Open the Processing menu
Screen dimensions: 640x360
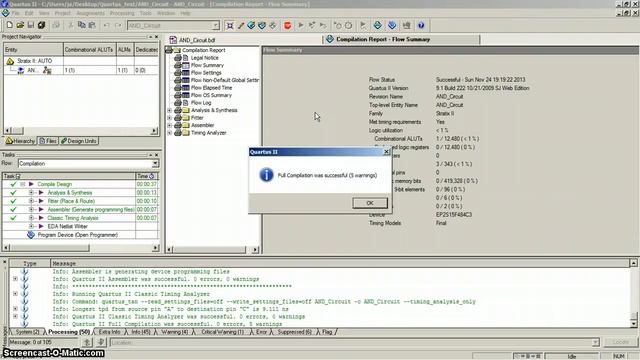(x=122, y=13)
